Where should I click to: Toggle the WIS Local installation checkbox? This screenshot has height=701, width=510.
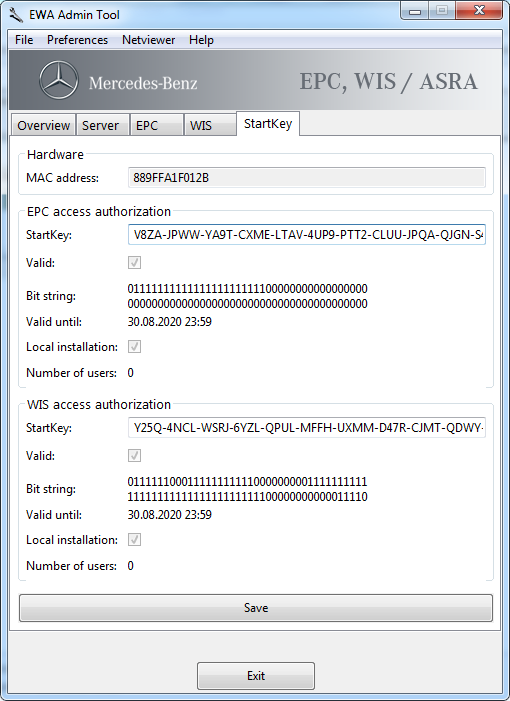click(x=135, y=540)
